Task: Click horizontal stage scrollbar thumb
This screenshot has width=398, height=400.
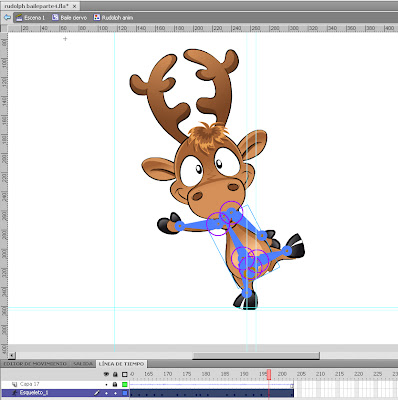Action: pos(256,356)
